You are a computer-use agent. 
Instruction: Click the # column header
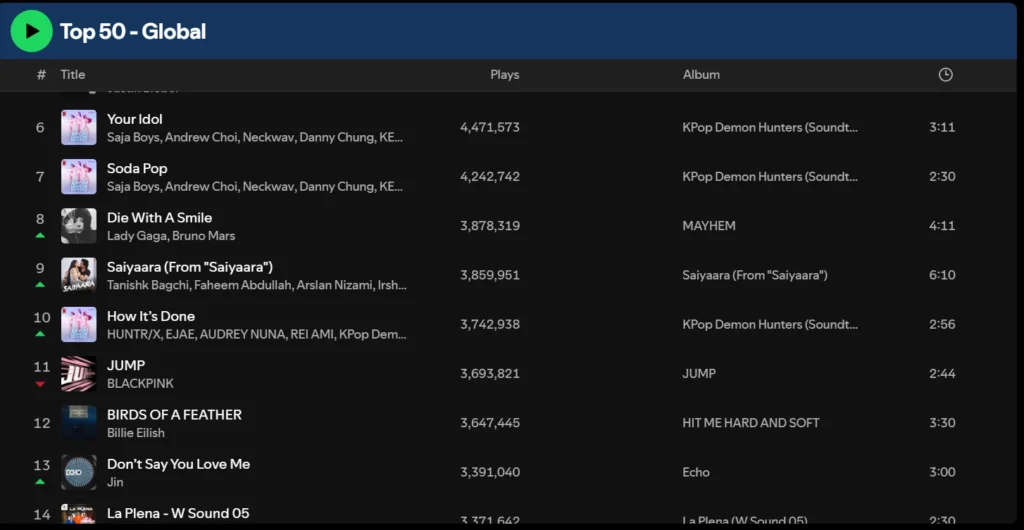[41, 75]
